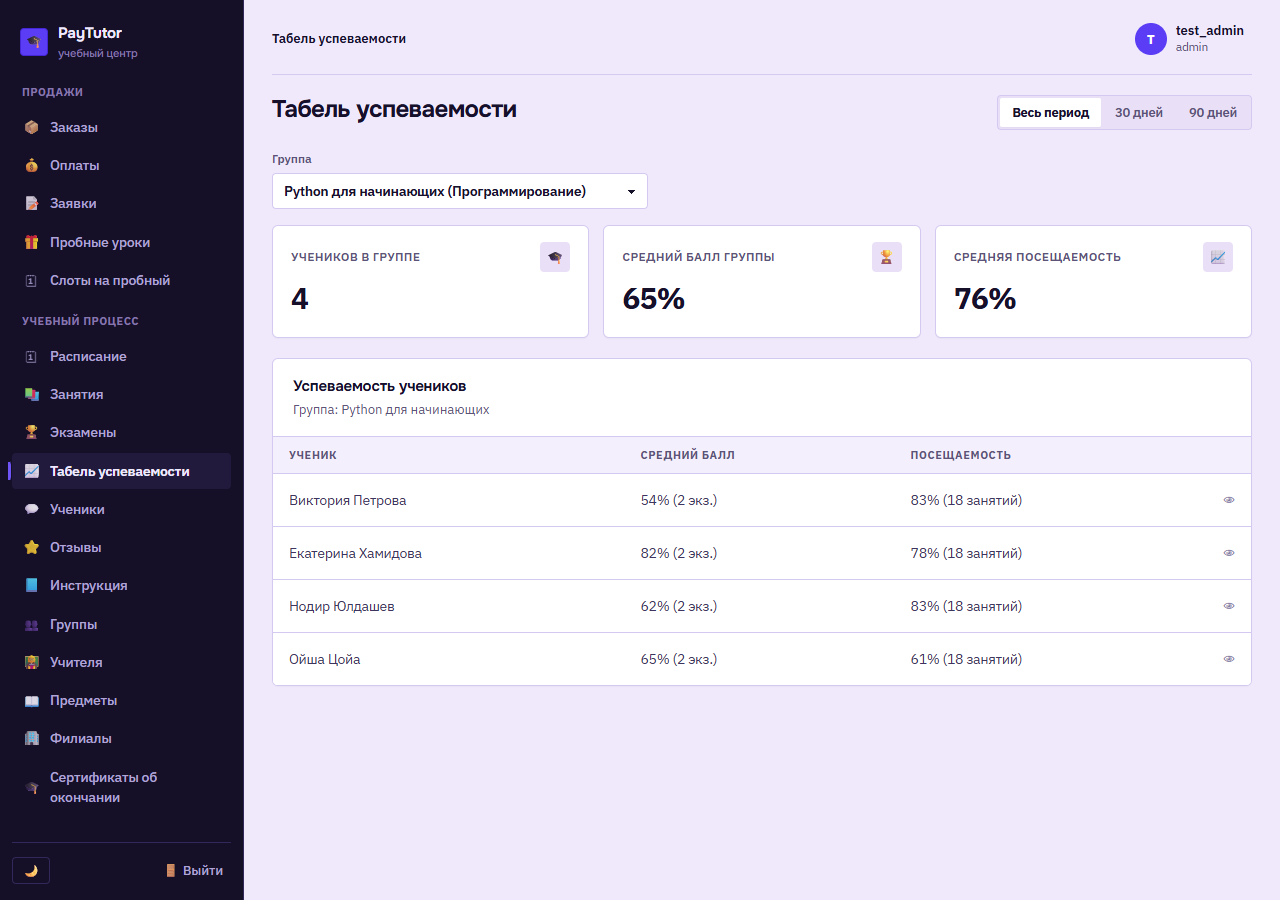Click Виктория Петрова student name
Viewport: 1280px width, 900px height.
coord(348,500)
